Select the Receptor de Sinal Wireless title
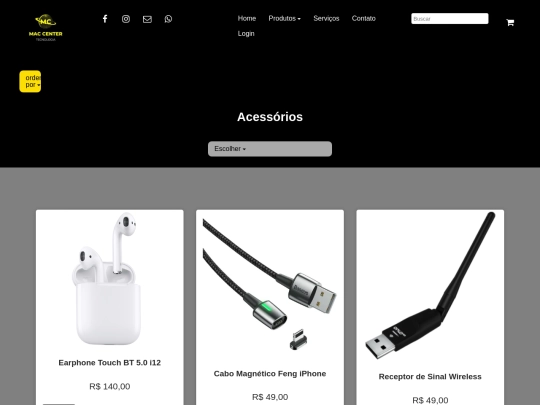Image resolution: width=540 pixels, height=405 pixels. click(430, 376)
